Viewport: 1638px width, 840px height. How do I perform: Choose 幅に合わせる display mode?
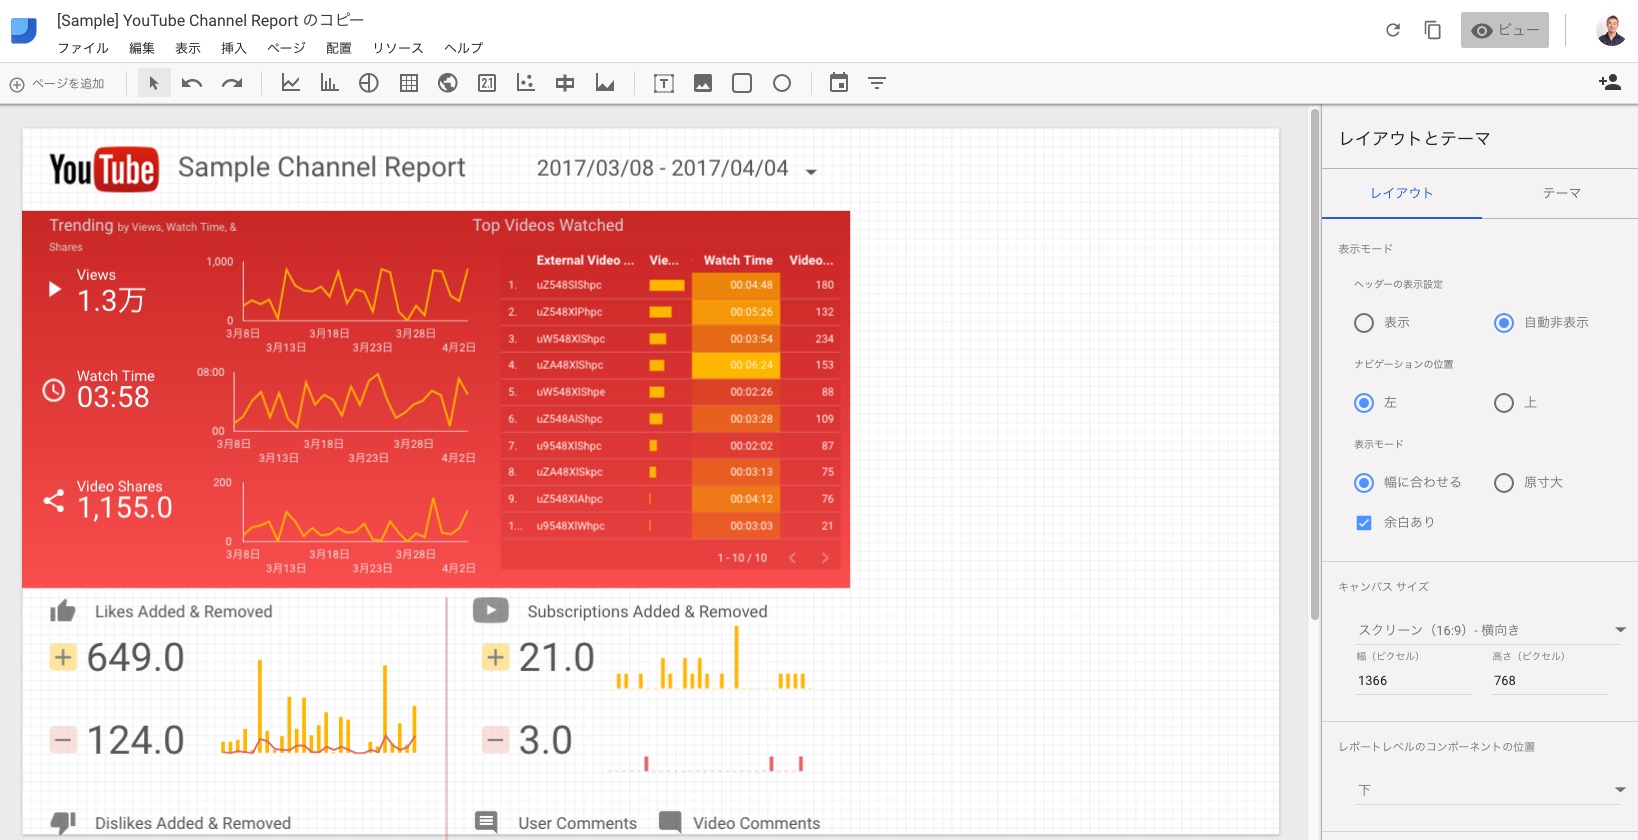coord(1364,483)
